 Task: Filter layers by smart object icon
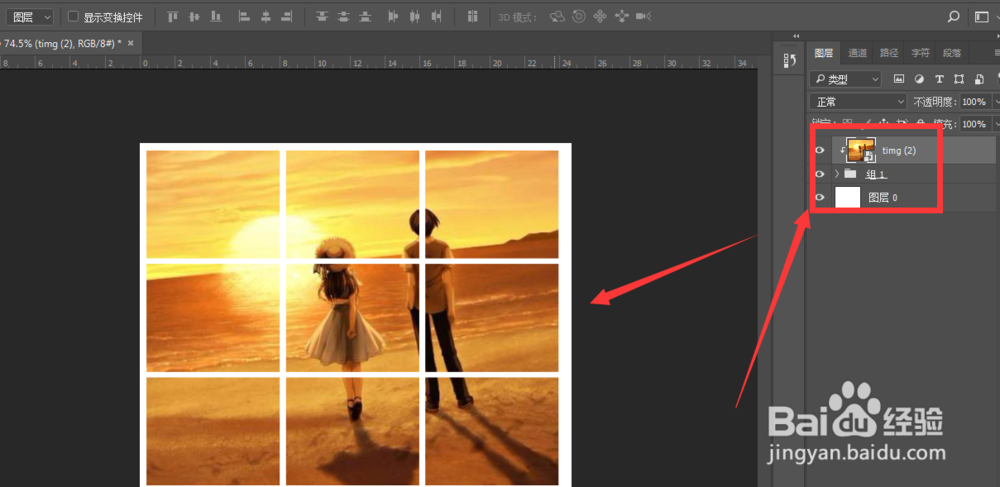pos(979,79)
